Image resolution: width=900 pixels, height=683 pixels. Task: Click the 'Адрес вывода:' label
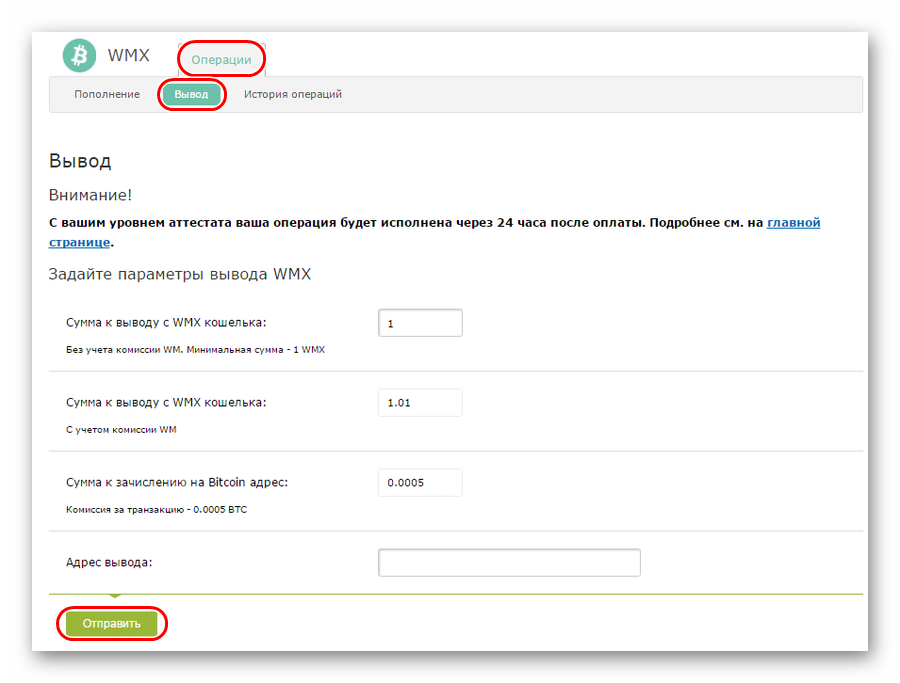point(109,562)
